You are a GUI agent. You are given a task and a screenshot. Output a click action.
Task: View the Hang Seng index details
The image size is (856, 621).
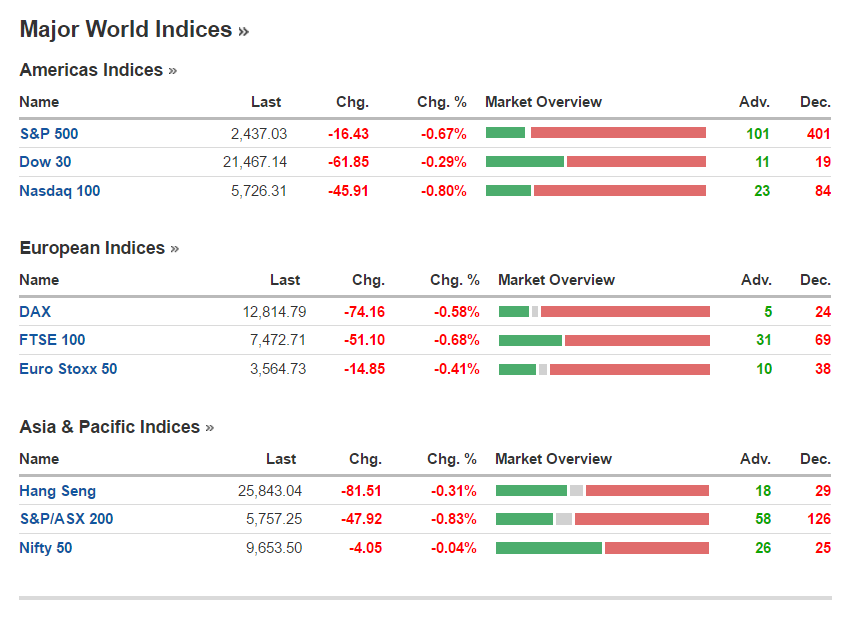click(x=58, y=491)
